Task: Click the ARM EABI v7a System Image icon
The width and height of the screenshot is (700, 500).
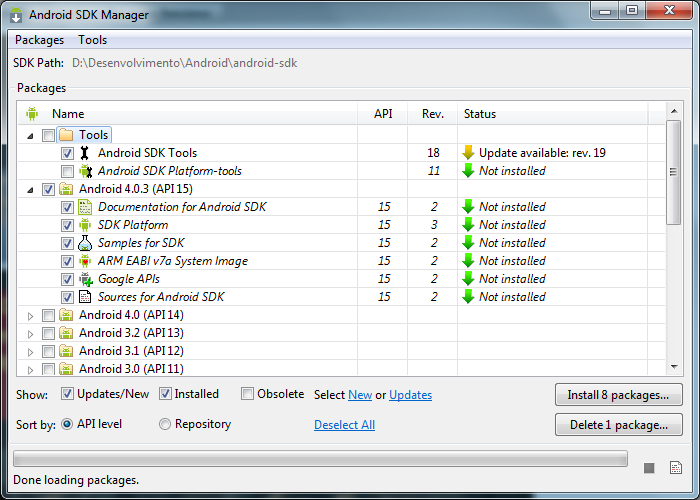Action: pos(85,261)
